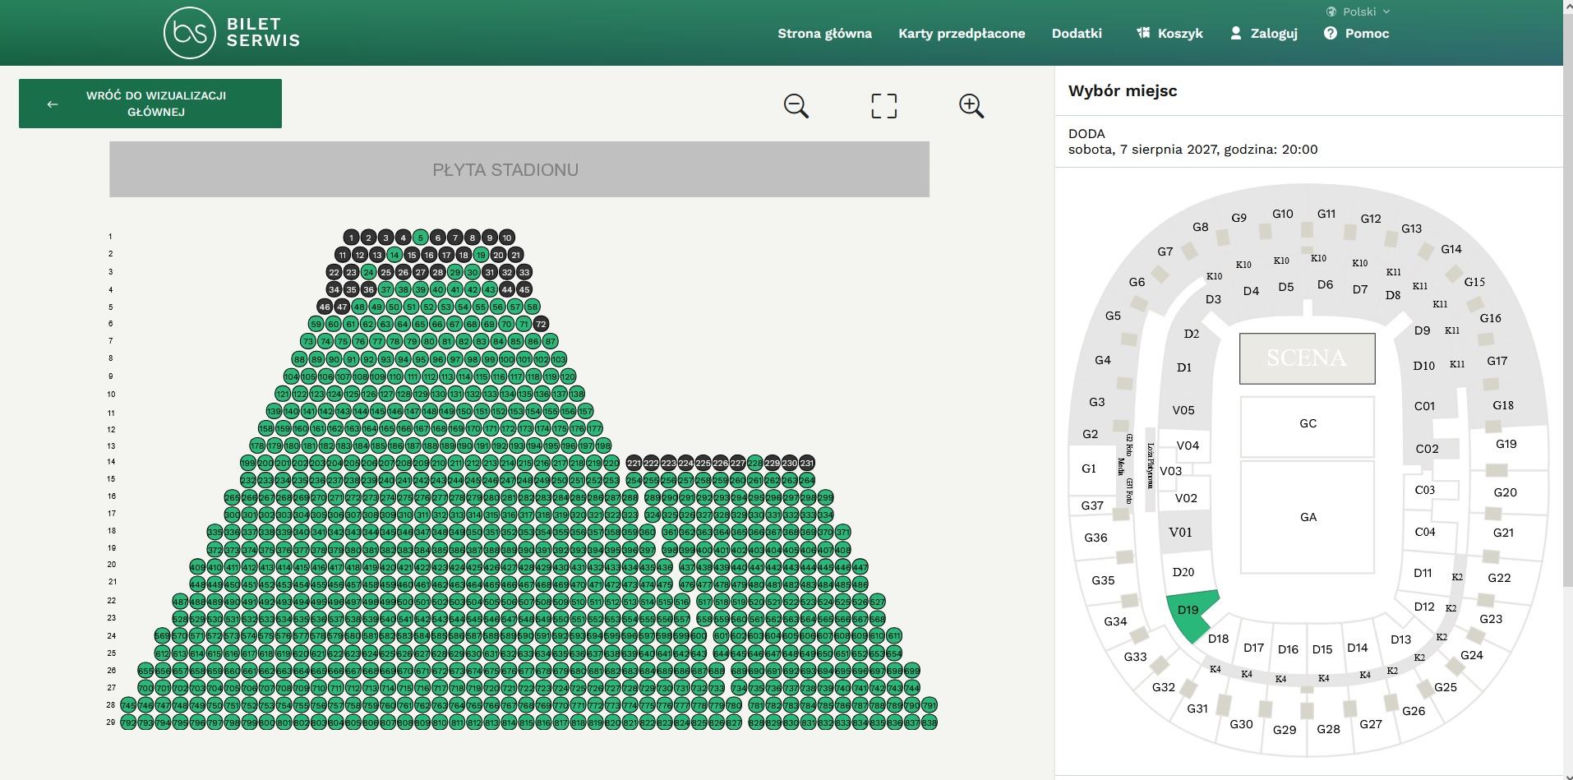Select available seat 14 in row 2
The height and width of the screenshot is (780, 1573).
[x=394, y=255]
